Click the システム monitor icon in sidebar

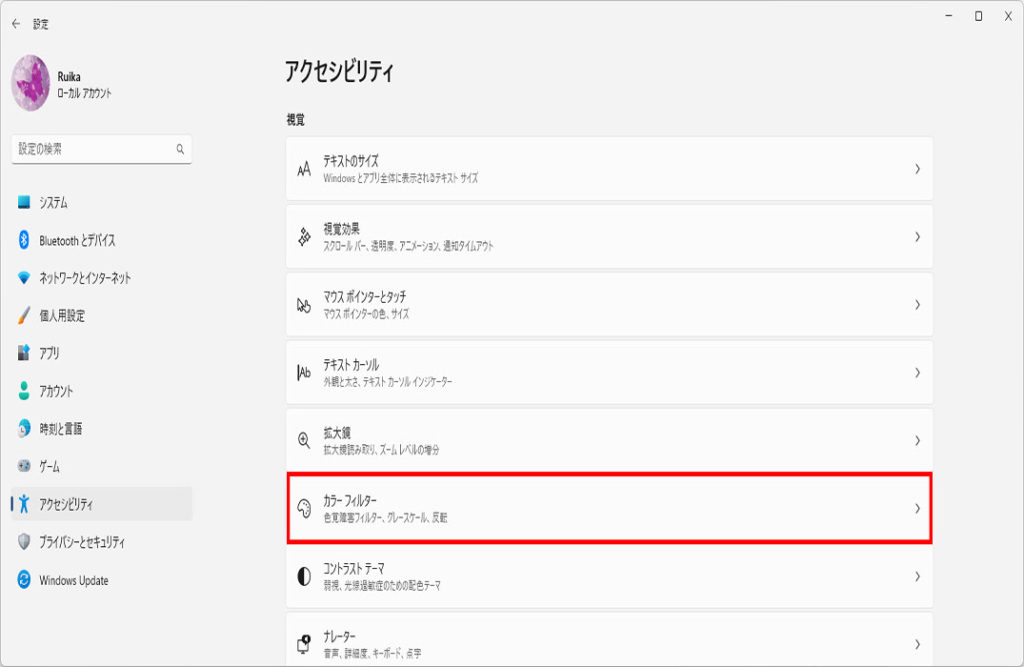tap(25, 202)
